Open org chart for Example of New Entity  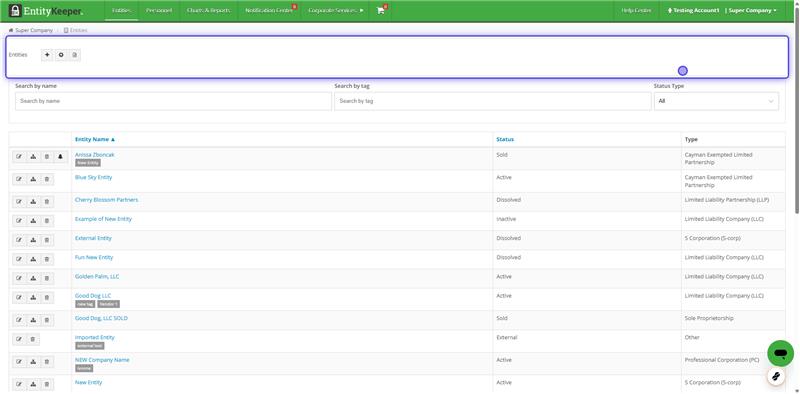click(x=33, y=221)
